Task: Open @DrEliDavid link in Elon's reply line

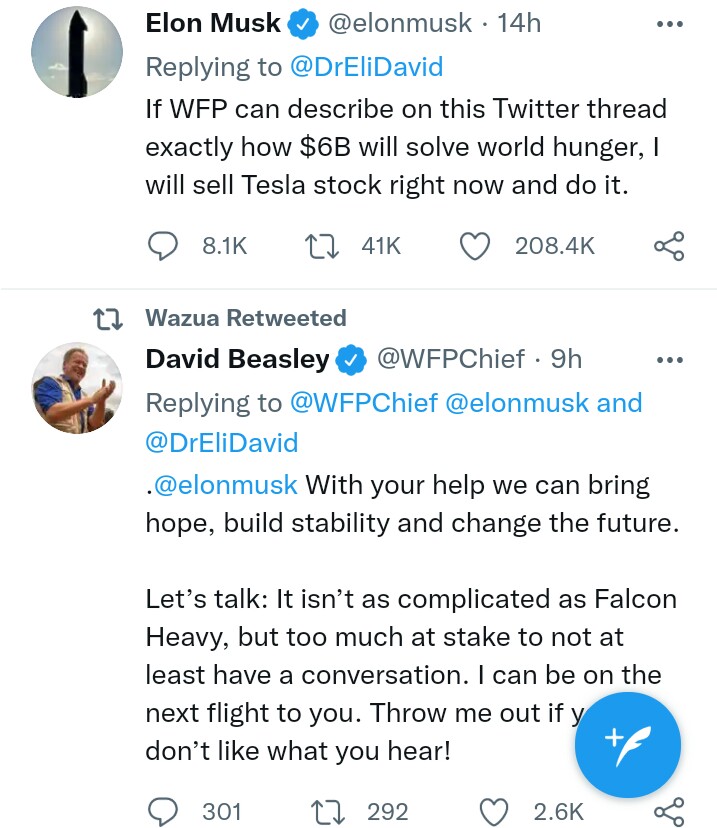Action: pyautogui.click(x=365, y=67)
